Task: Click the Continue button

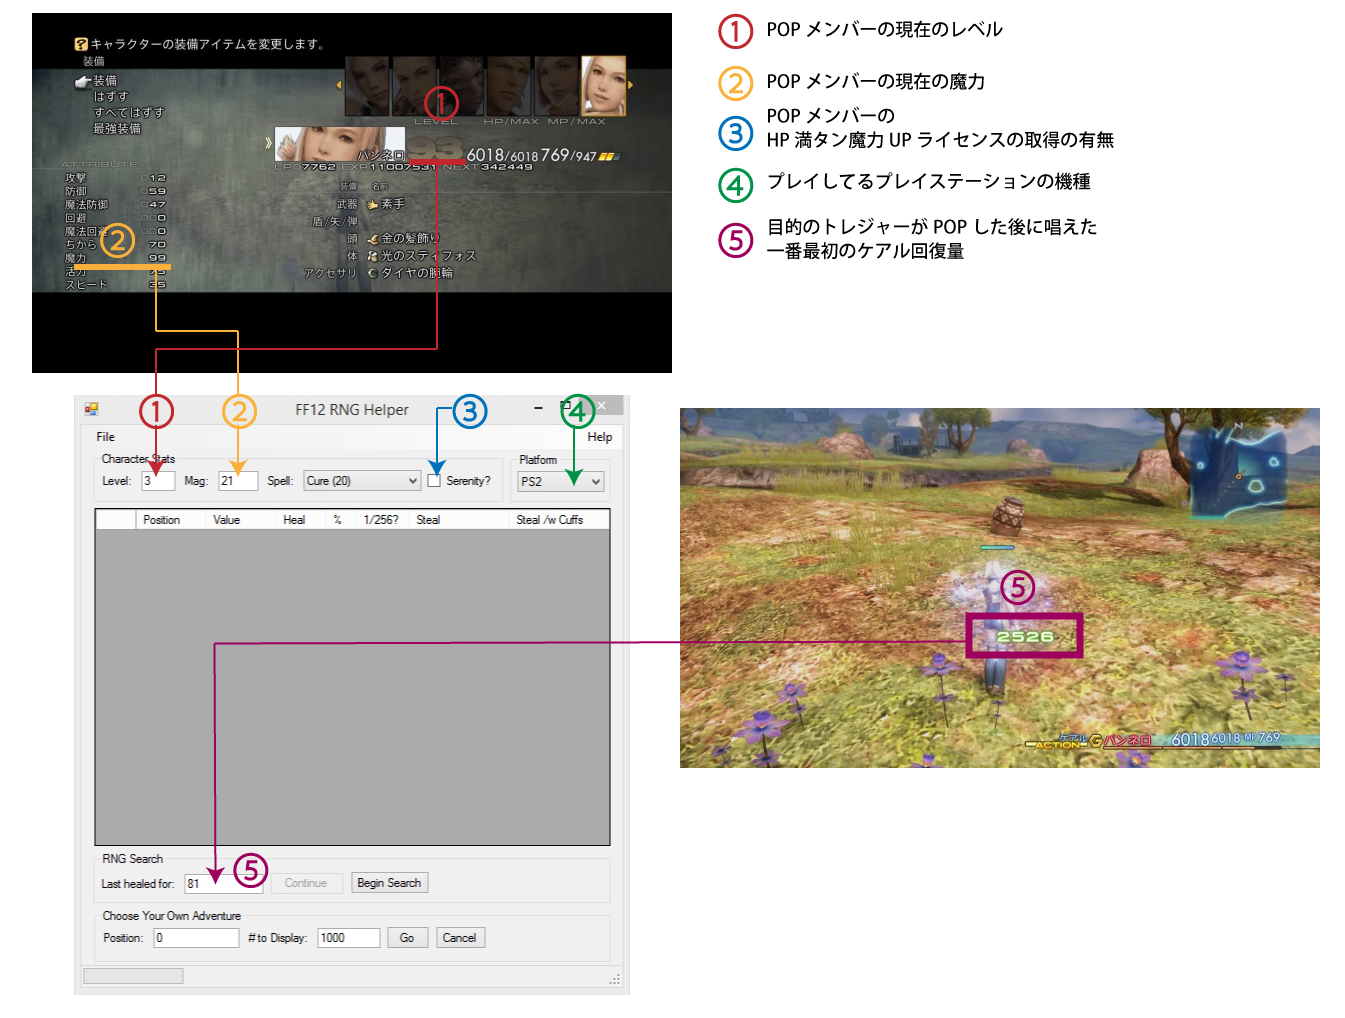Action: coord(306,883)
